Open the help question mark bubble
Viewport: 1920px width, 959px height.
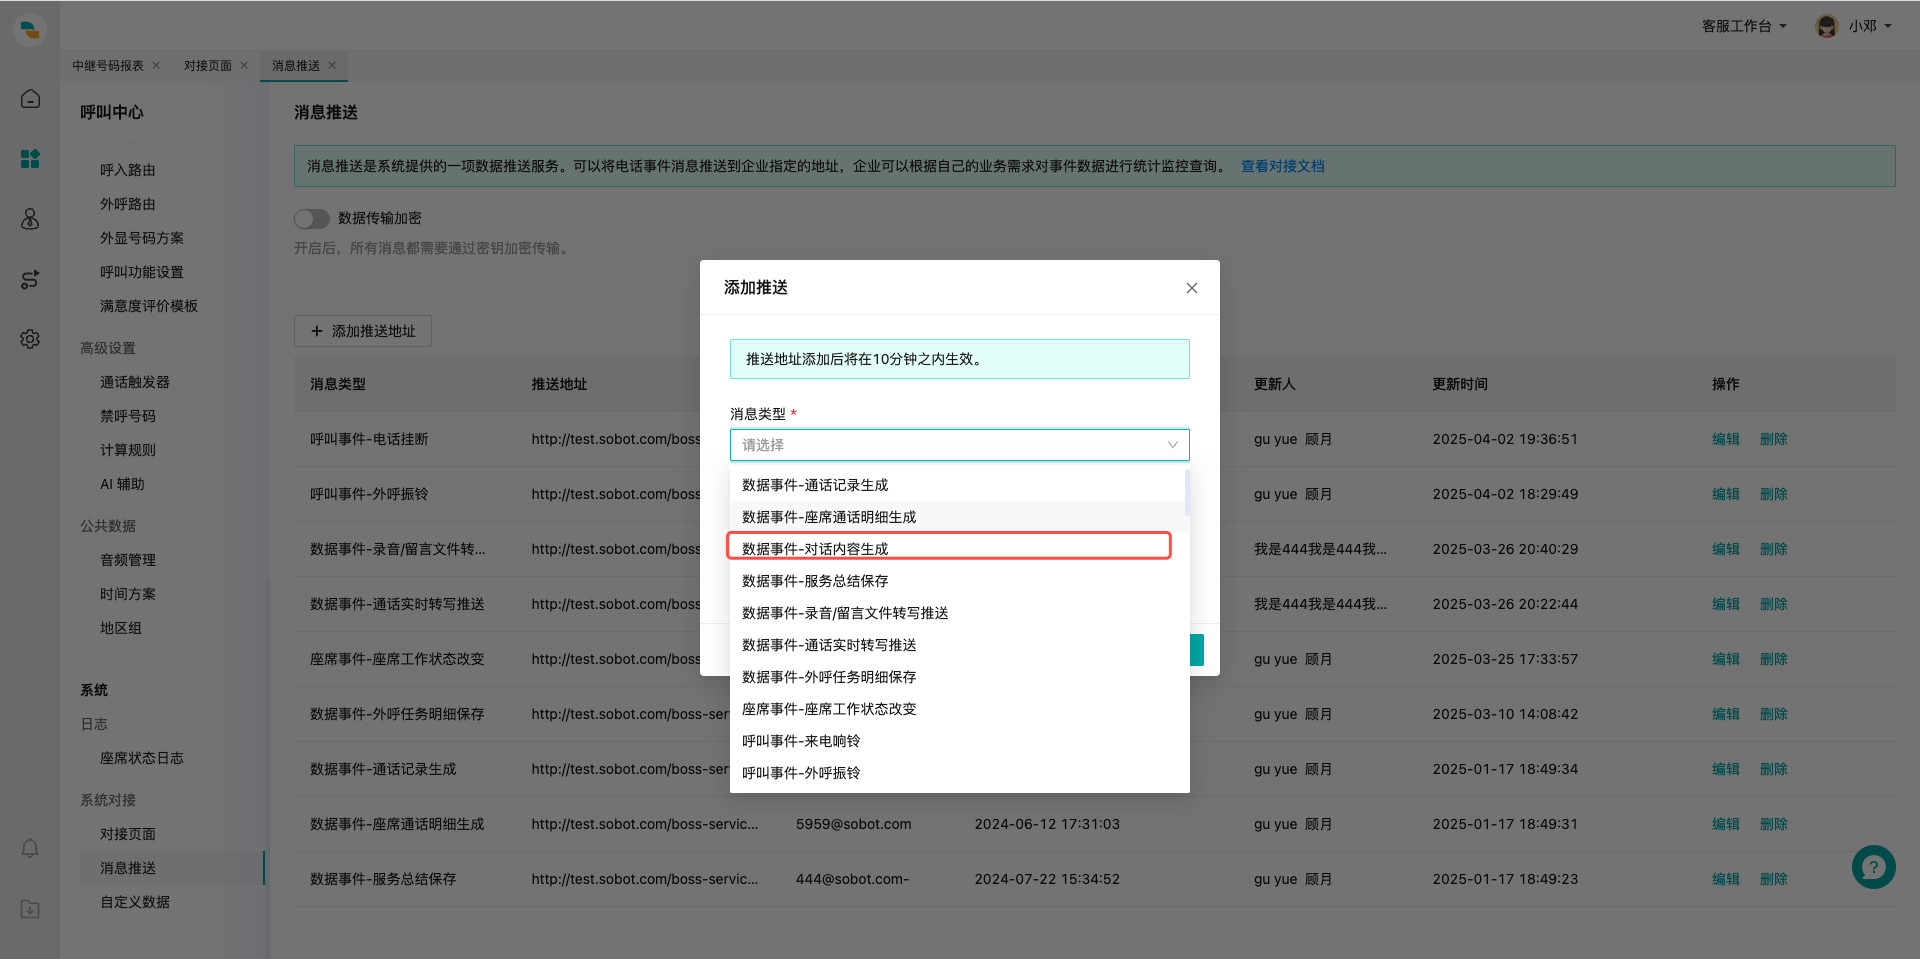pos(1873,867)
